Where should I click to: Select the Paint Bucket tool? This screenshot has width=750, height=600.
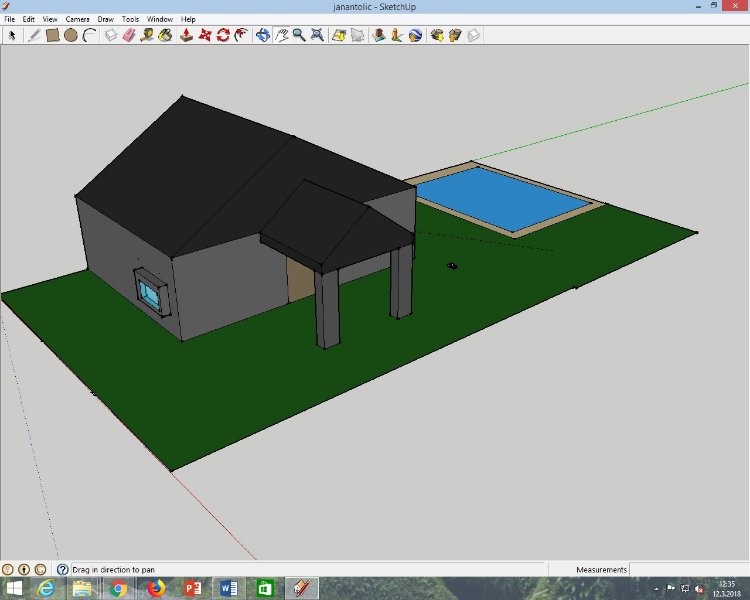click(165, 35)
